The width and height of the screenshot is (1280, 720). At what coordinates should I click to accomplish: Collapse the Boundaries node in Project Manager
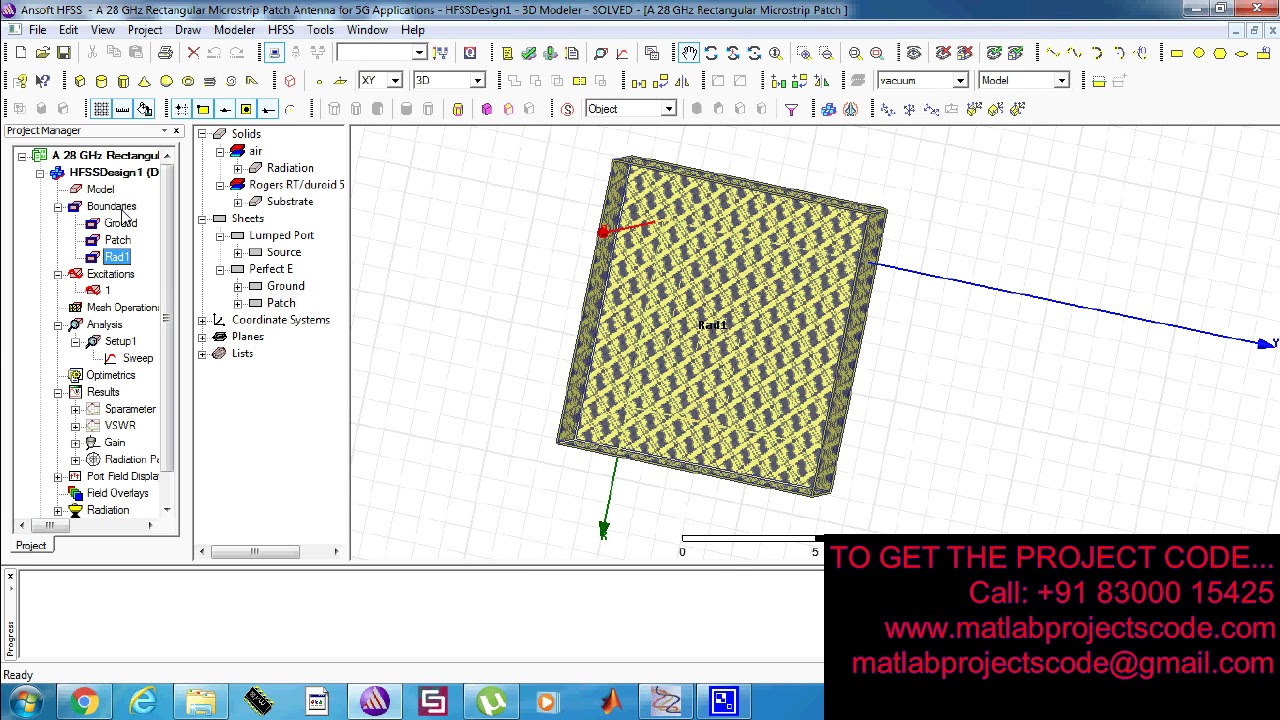coord(58,207)
